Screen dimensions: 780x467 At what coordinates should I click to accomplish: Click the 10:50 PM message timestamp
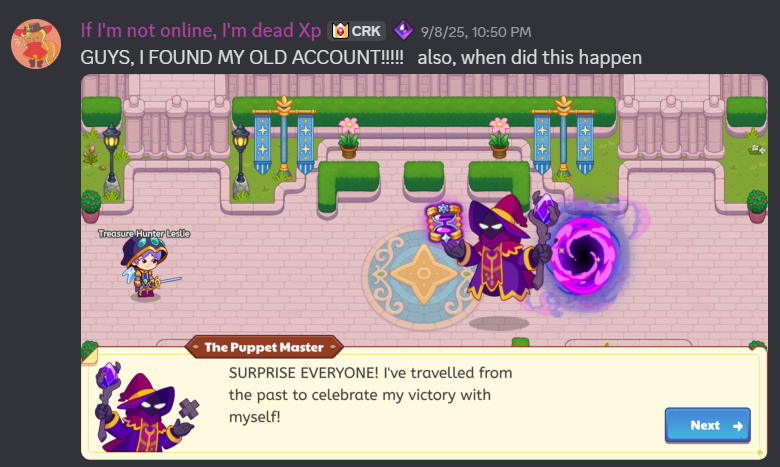tap(476, 32)
